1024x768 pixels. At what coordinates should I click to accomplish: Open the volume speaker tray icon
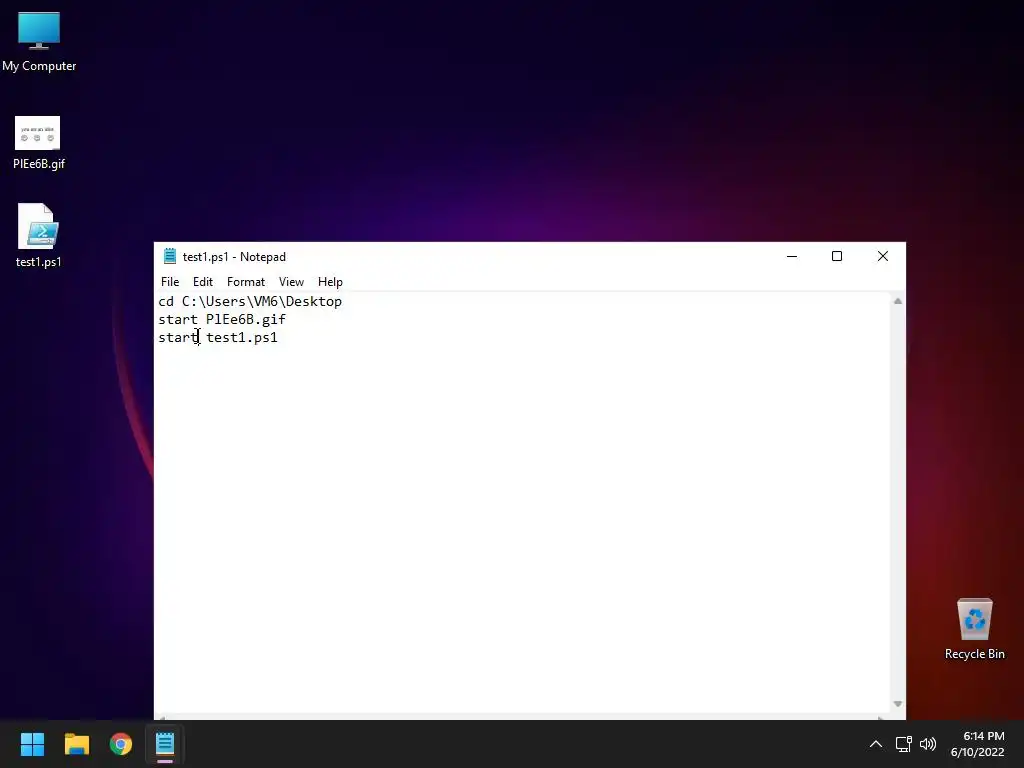pyautogui.click(x=927, y=744)
